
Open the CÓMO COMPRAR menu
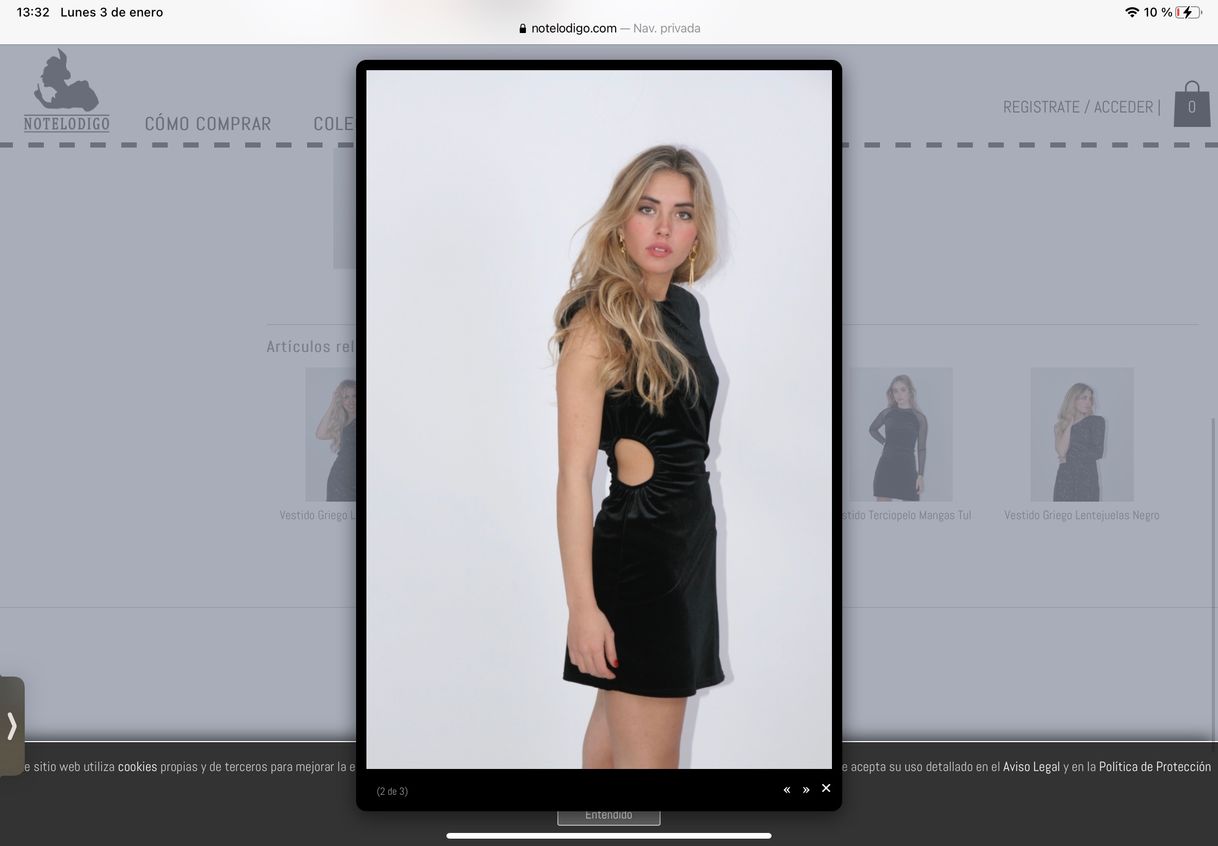tap(208, 123)
